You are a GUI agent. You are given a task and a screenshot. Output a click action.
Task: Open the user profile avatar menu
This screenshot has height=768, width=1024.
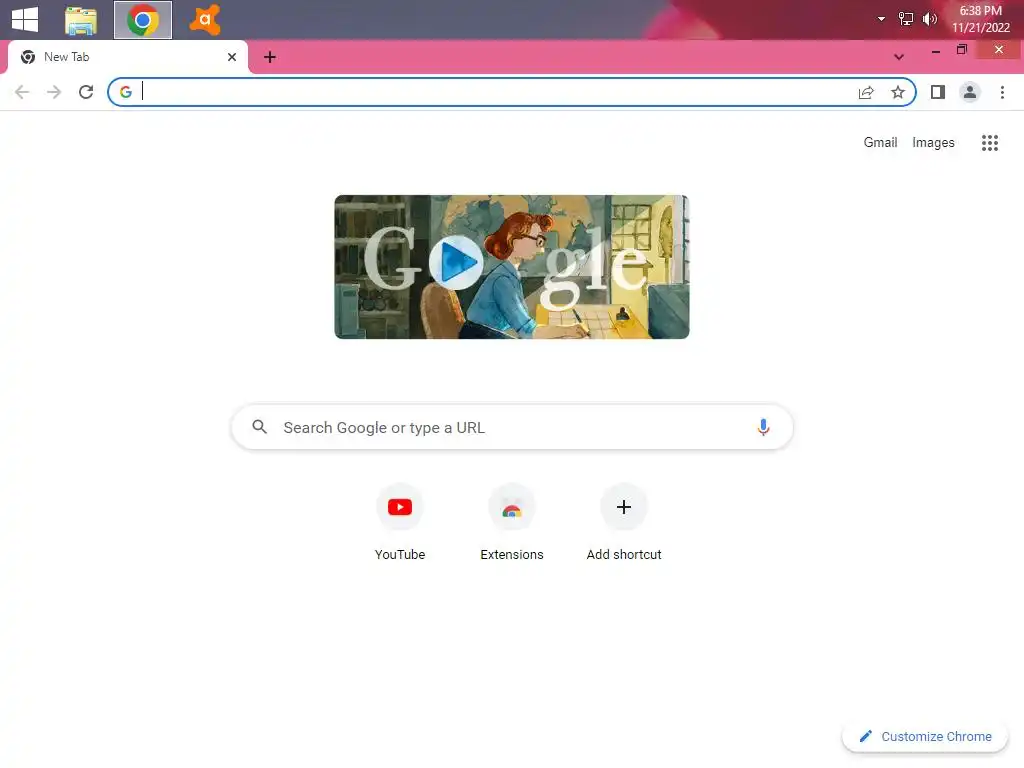point(970,92)
